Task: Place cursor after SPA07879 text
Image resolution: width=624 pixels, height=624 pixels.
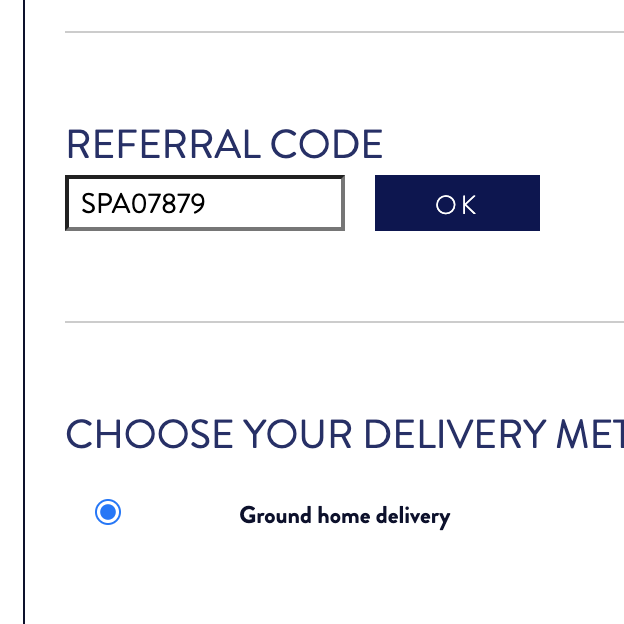Action: click(206, 203)
